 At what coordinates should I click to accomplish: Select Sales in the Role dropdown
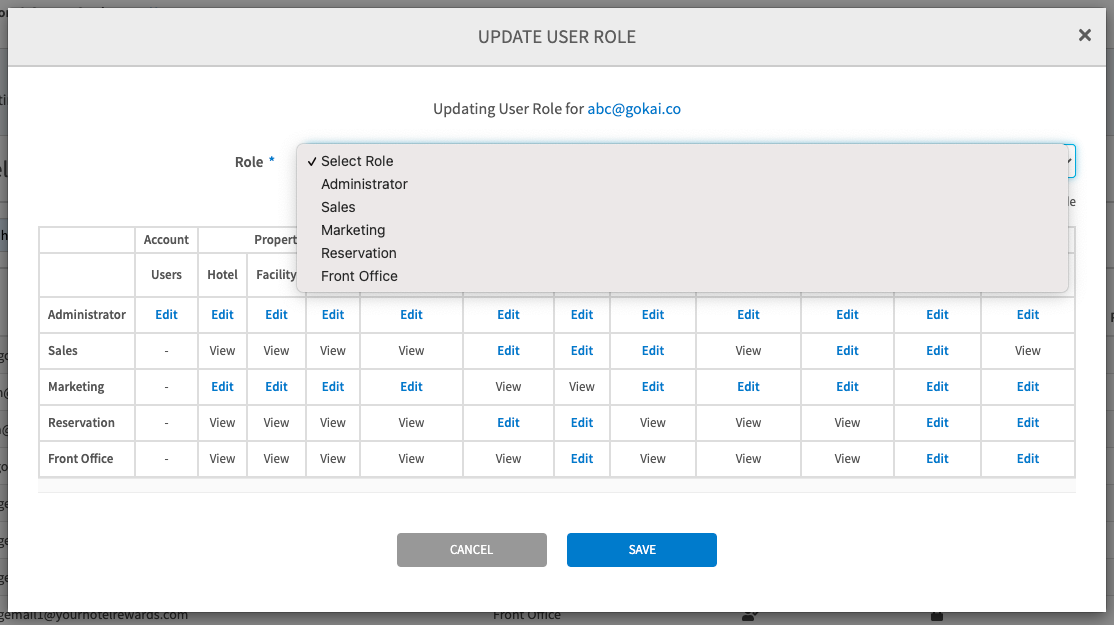pyautogui.click(x=338, y=207)
